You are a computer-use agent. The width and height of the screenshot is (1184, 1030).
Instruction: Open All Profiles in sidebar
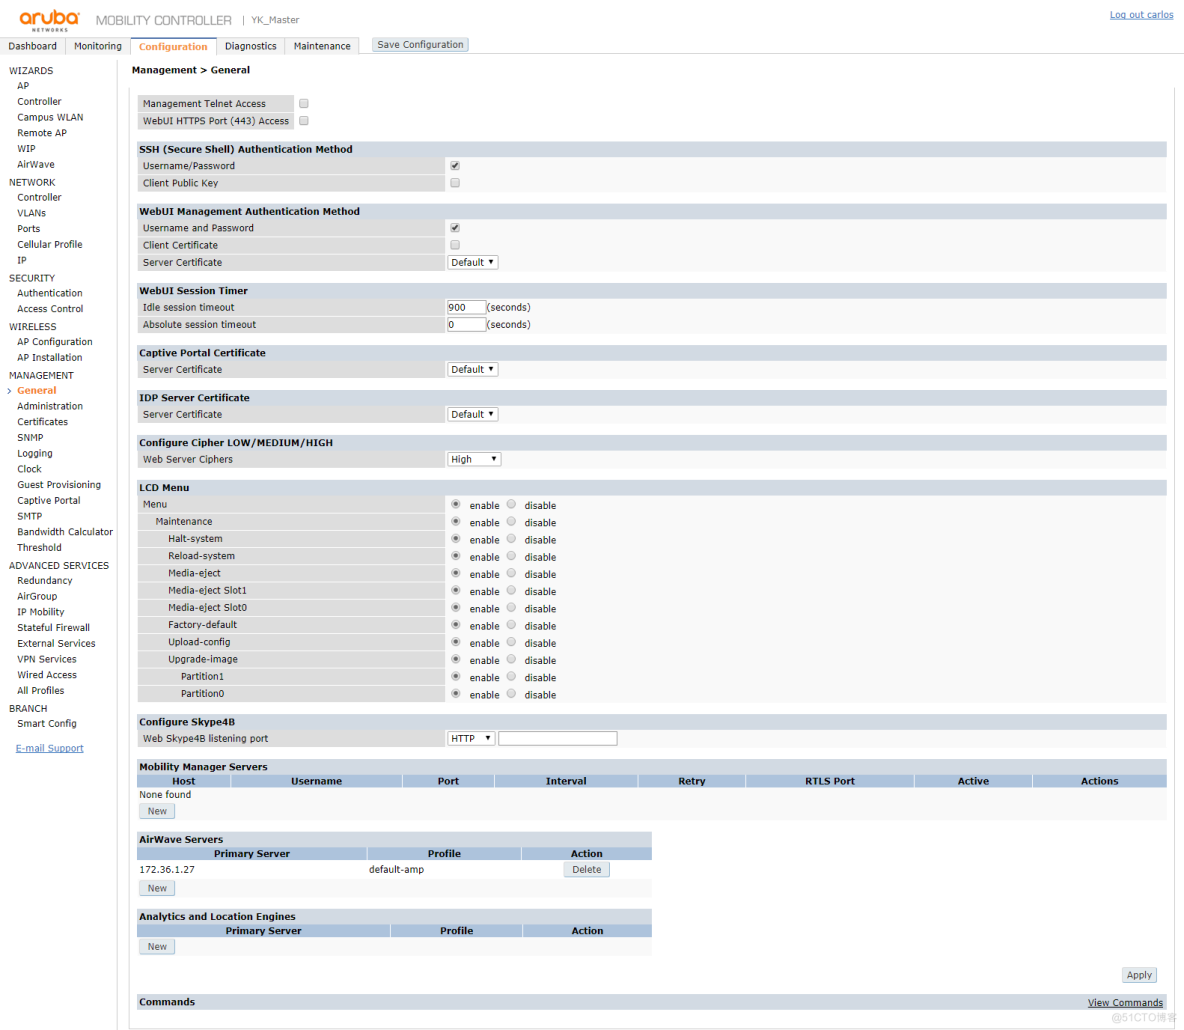point(41,691)
